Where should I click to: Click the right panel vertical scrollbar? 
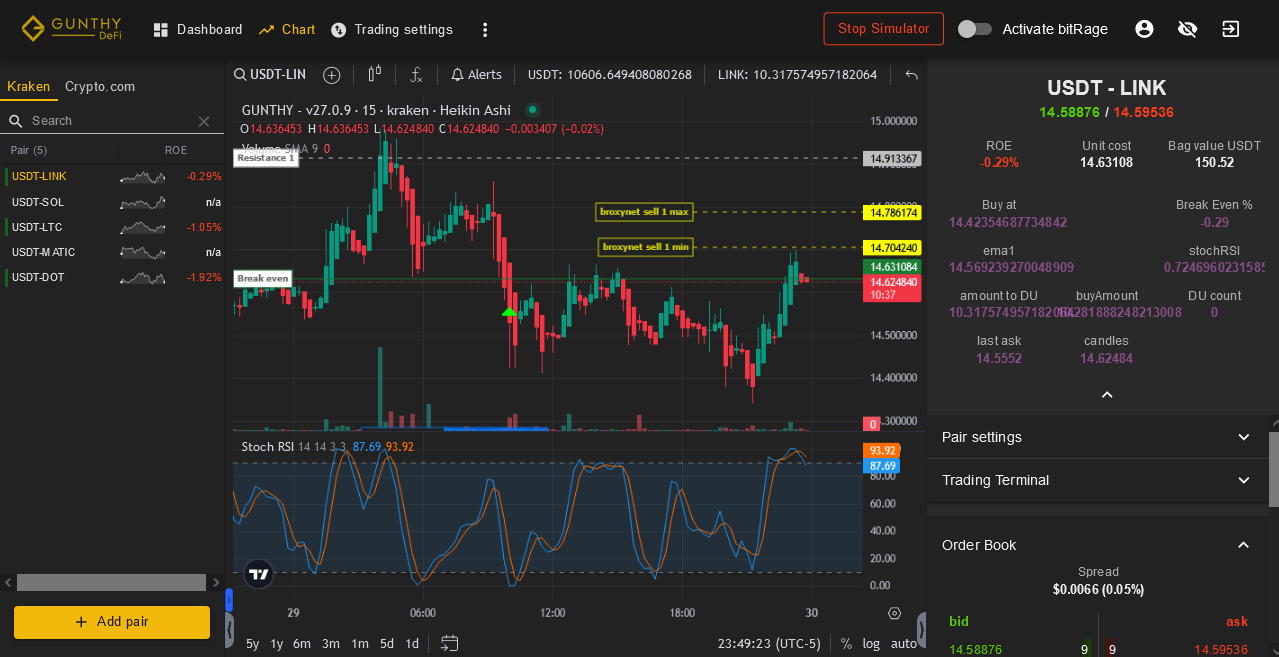[x=1274, y=470]
